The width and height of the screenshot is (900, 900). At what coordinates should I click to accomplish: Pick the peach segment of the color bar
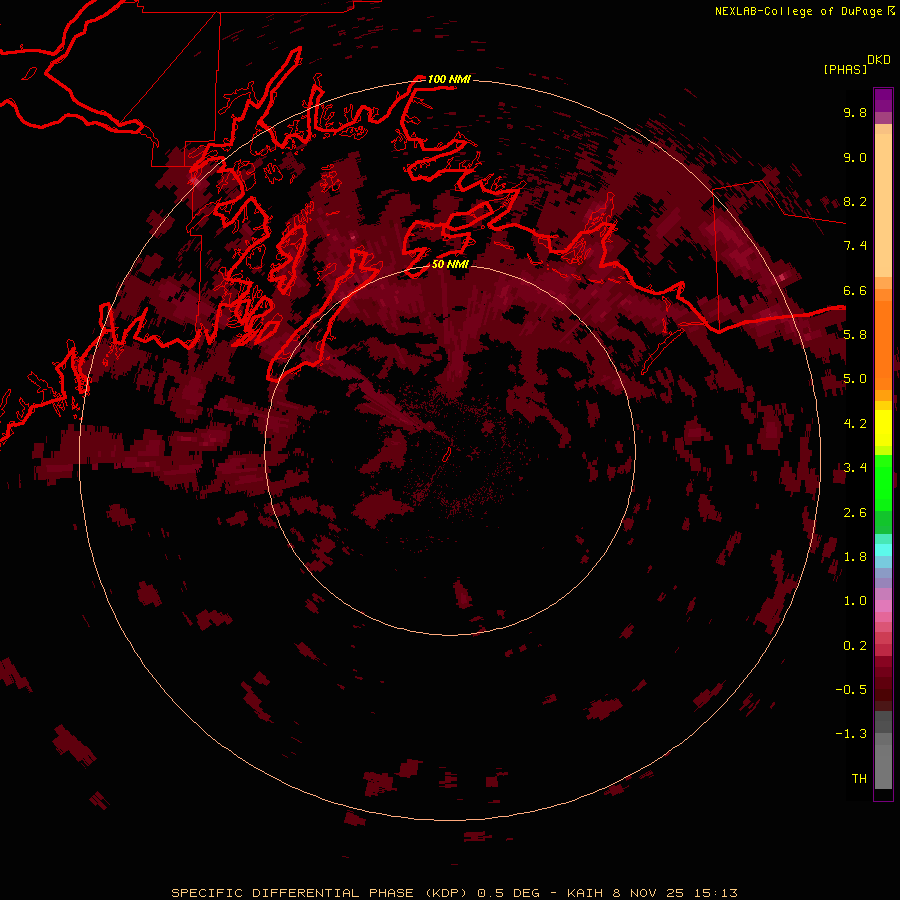point(883,205)
